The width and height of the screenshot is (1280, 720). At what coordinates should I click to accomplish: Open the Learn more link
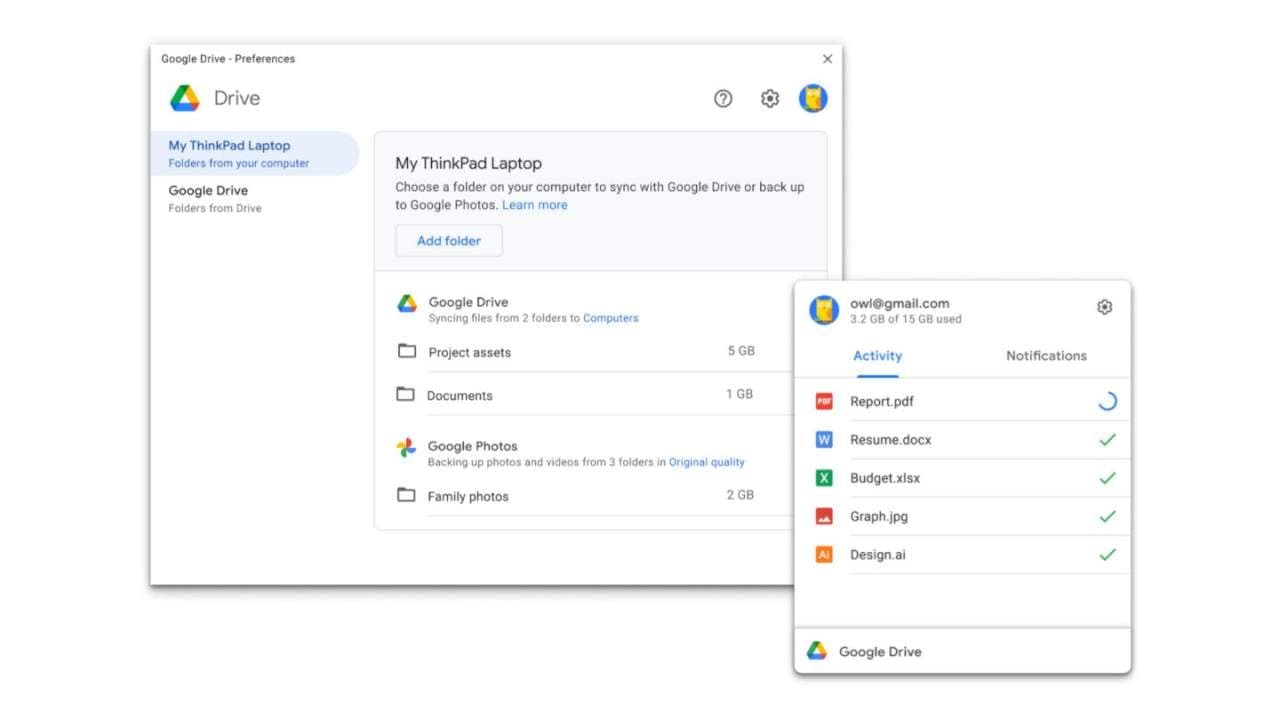[x=535, y=204]
